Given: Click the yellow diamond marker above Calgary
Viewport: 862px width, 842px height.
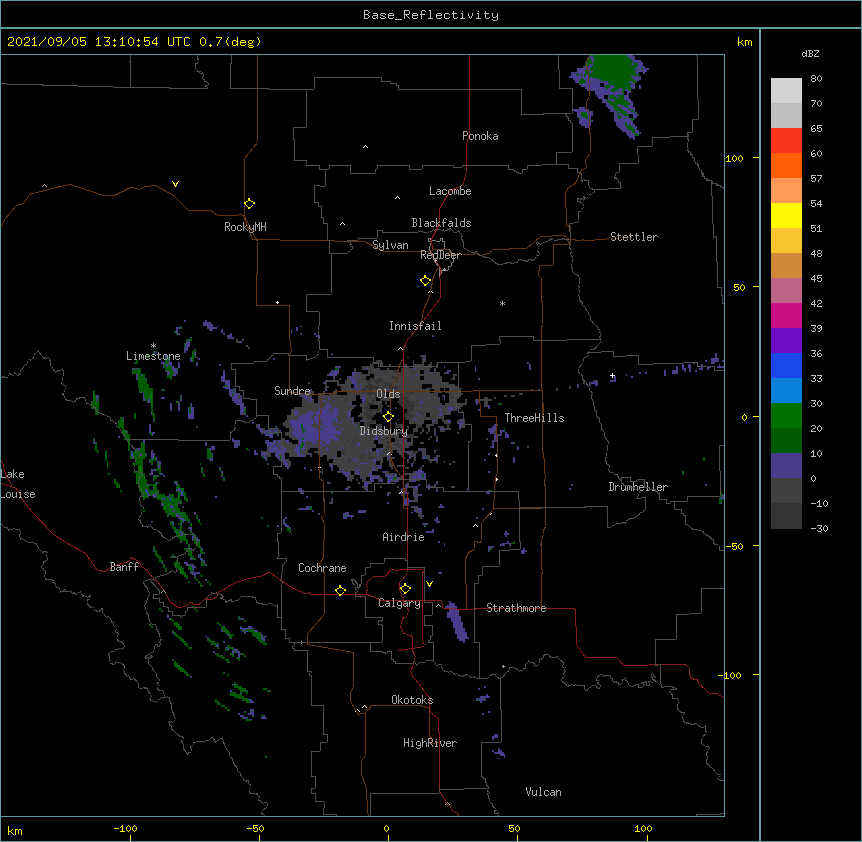Looking at the screenshot, I should [405, 589].
